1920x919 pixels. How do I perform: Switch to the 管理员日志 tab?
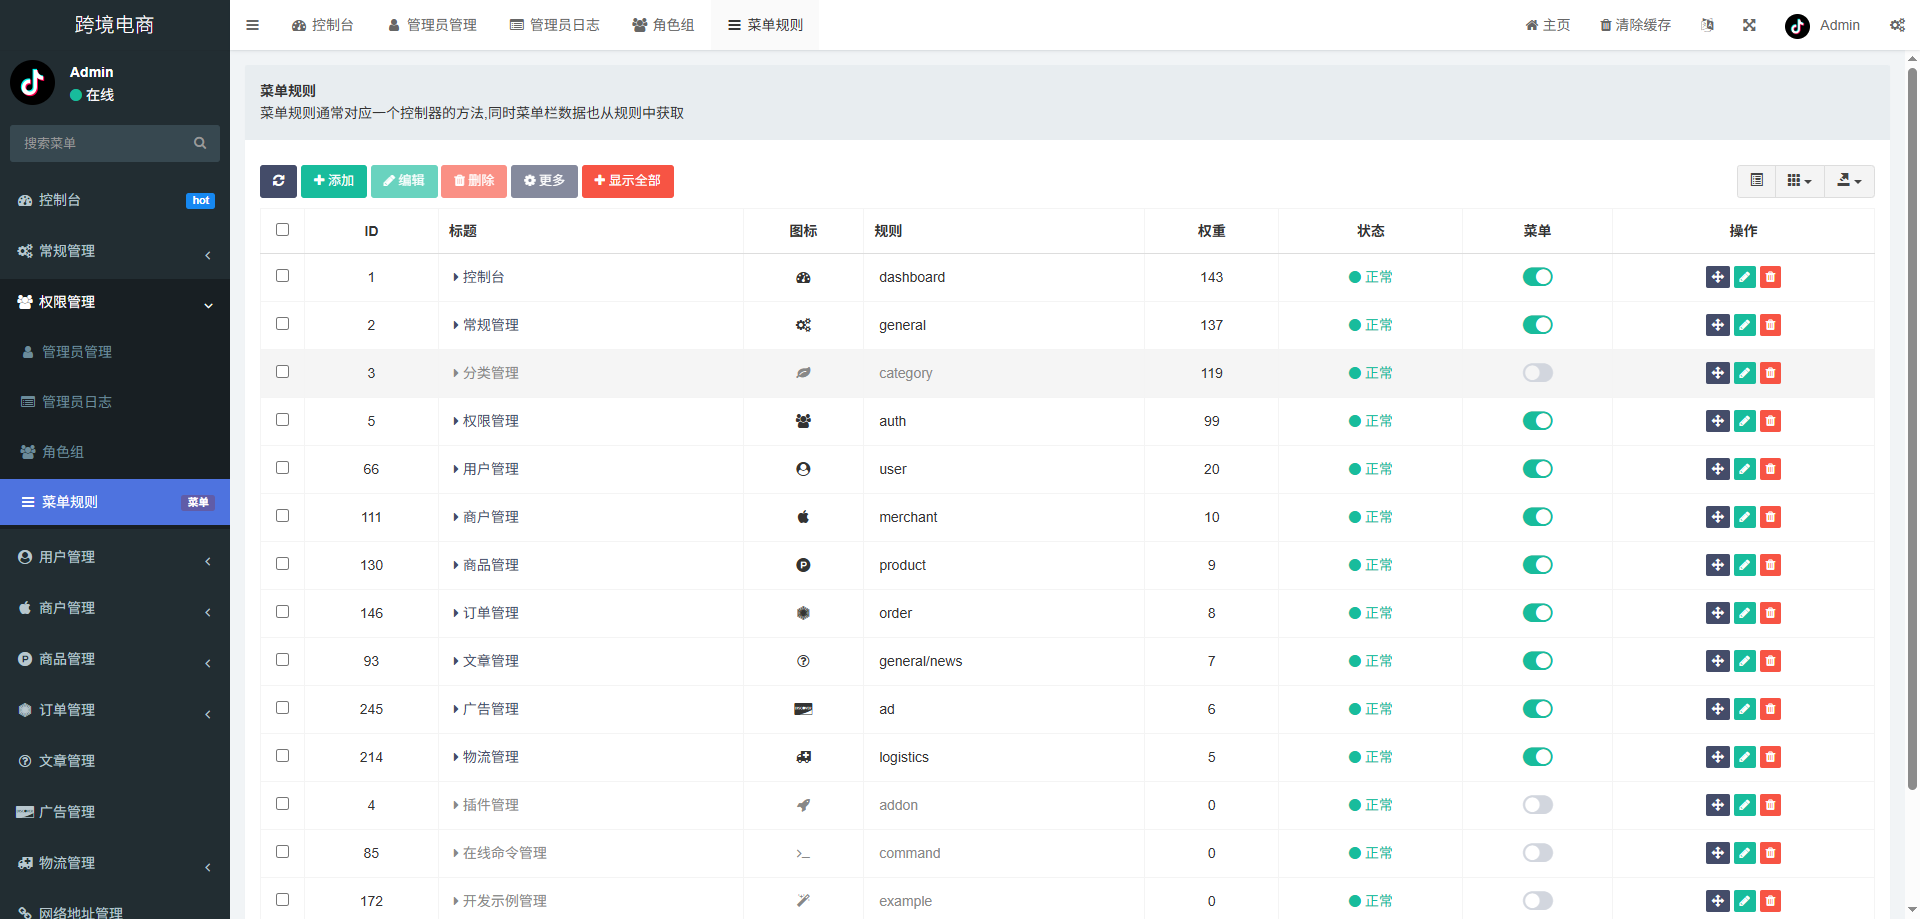click(x=555, y=24)
